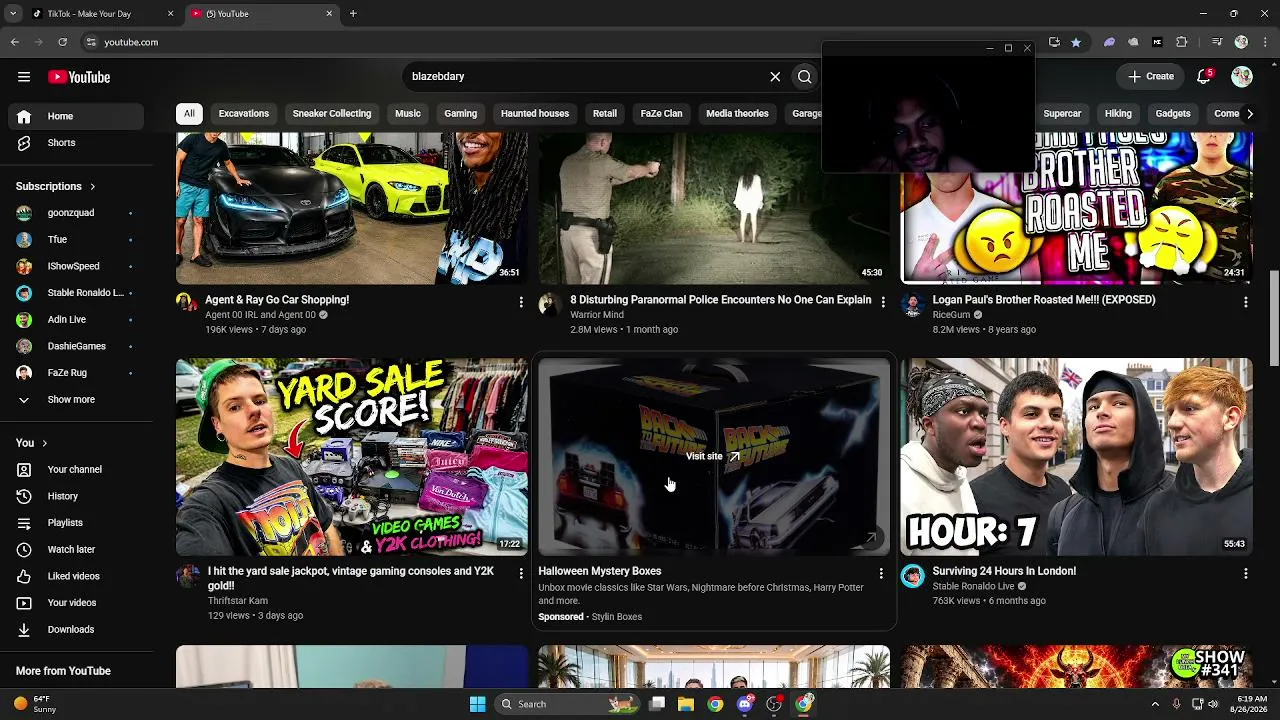
Task: Go back in browser history
Action: click(15, 42)
